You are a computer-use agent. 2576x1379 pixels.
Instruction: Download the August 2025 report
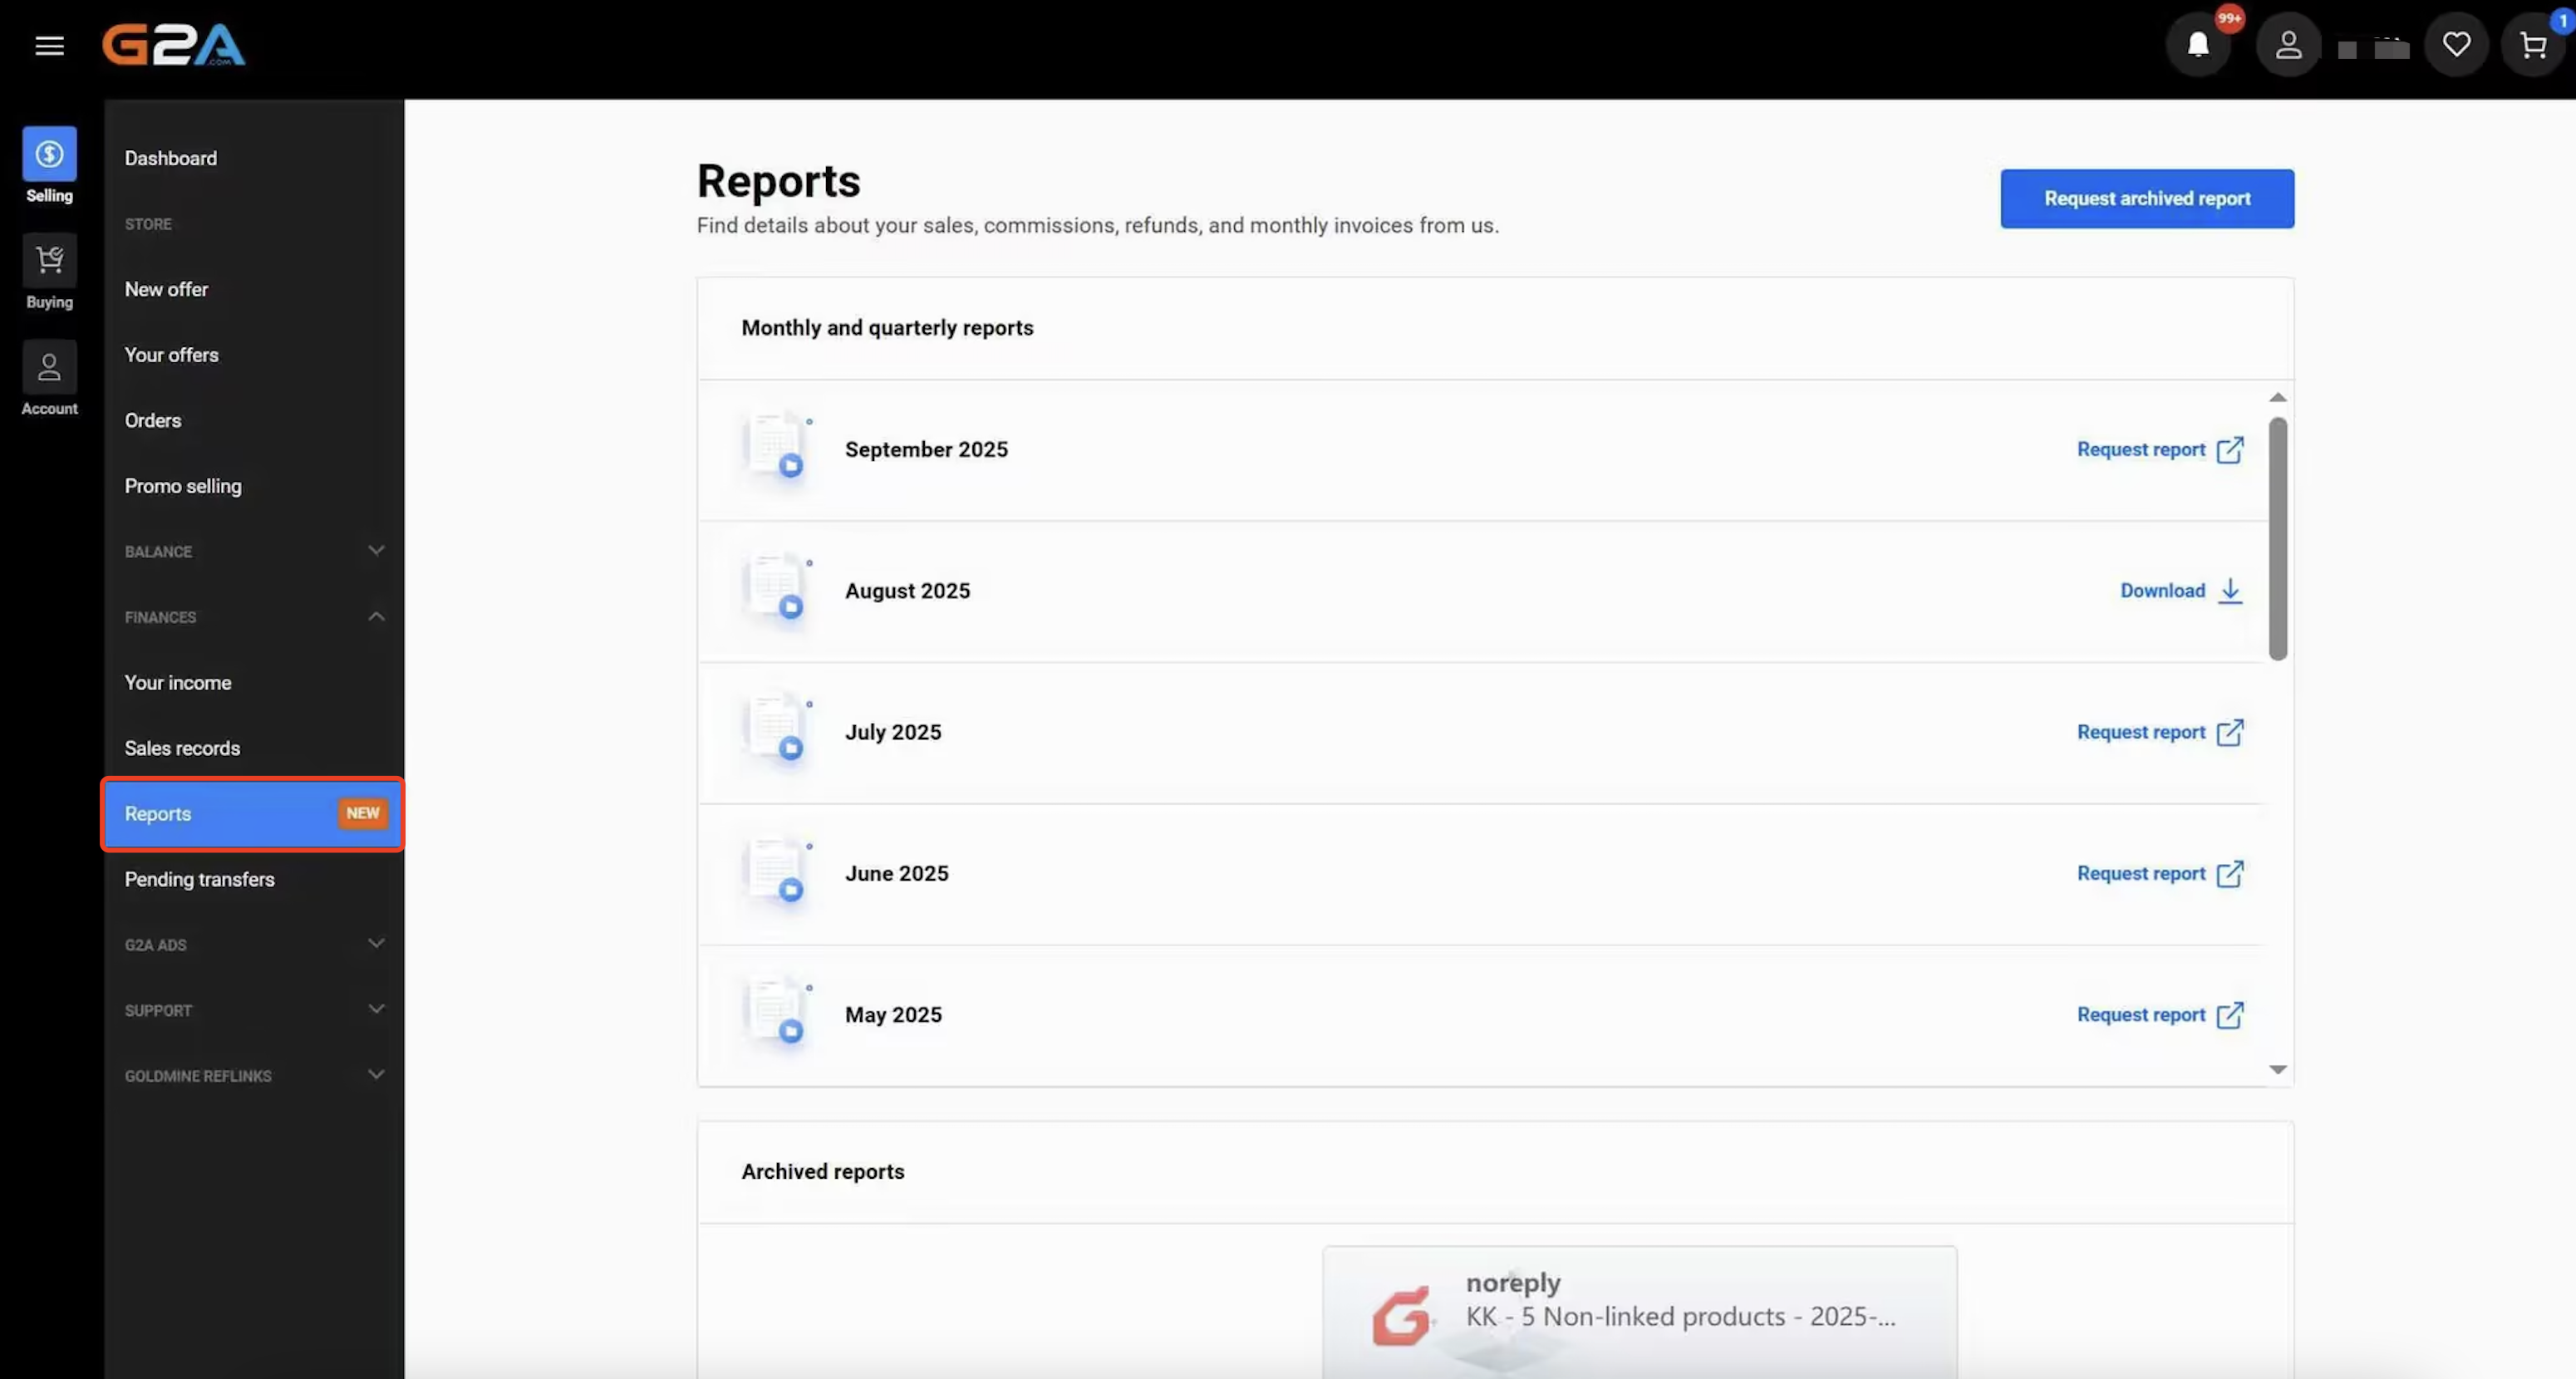(2180, 591)
